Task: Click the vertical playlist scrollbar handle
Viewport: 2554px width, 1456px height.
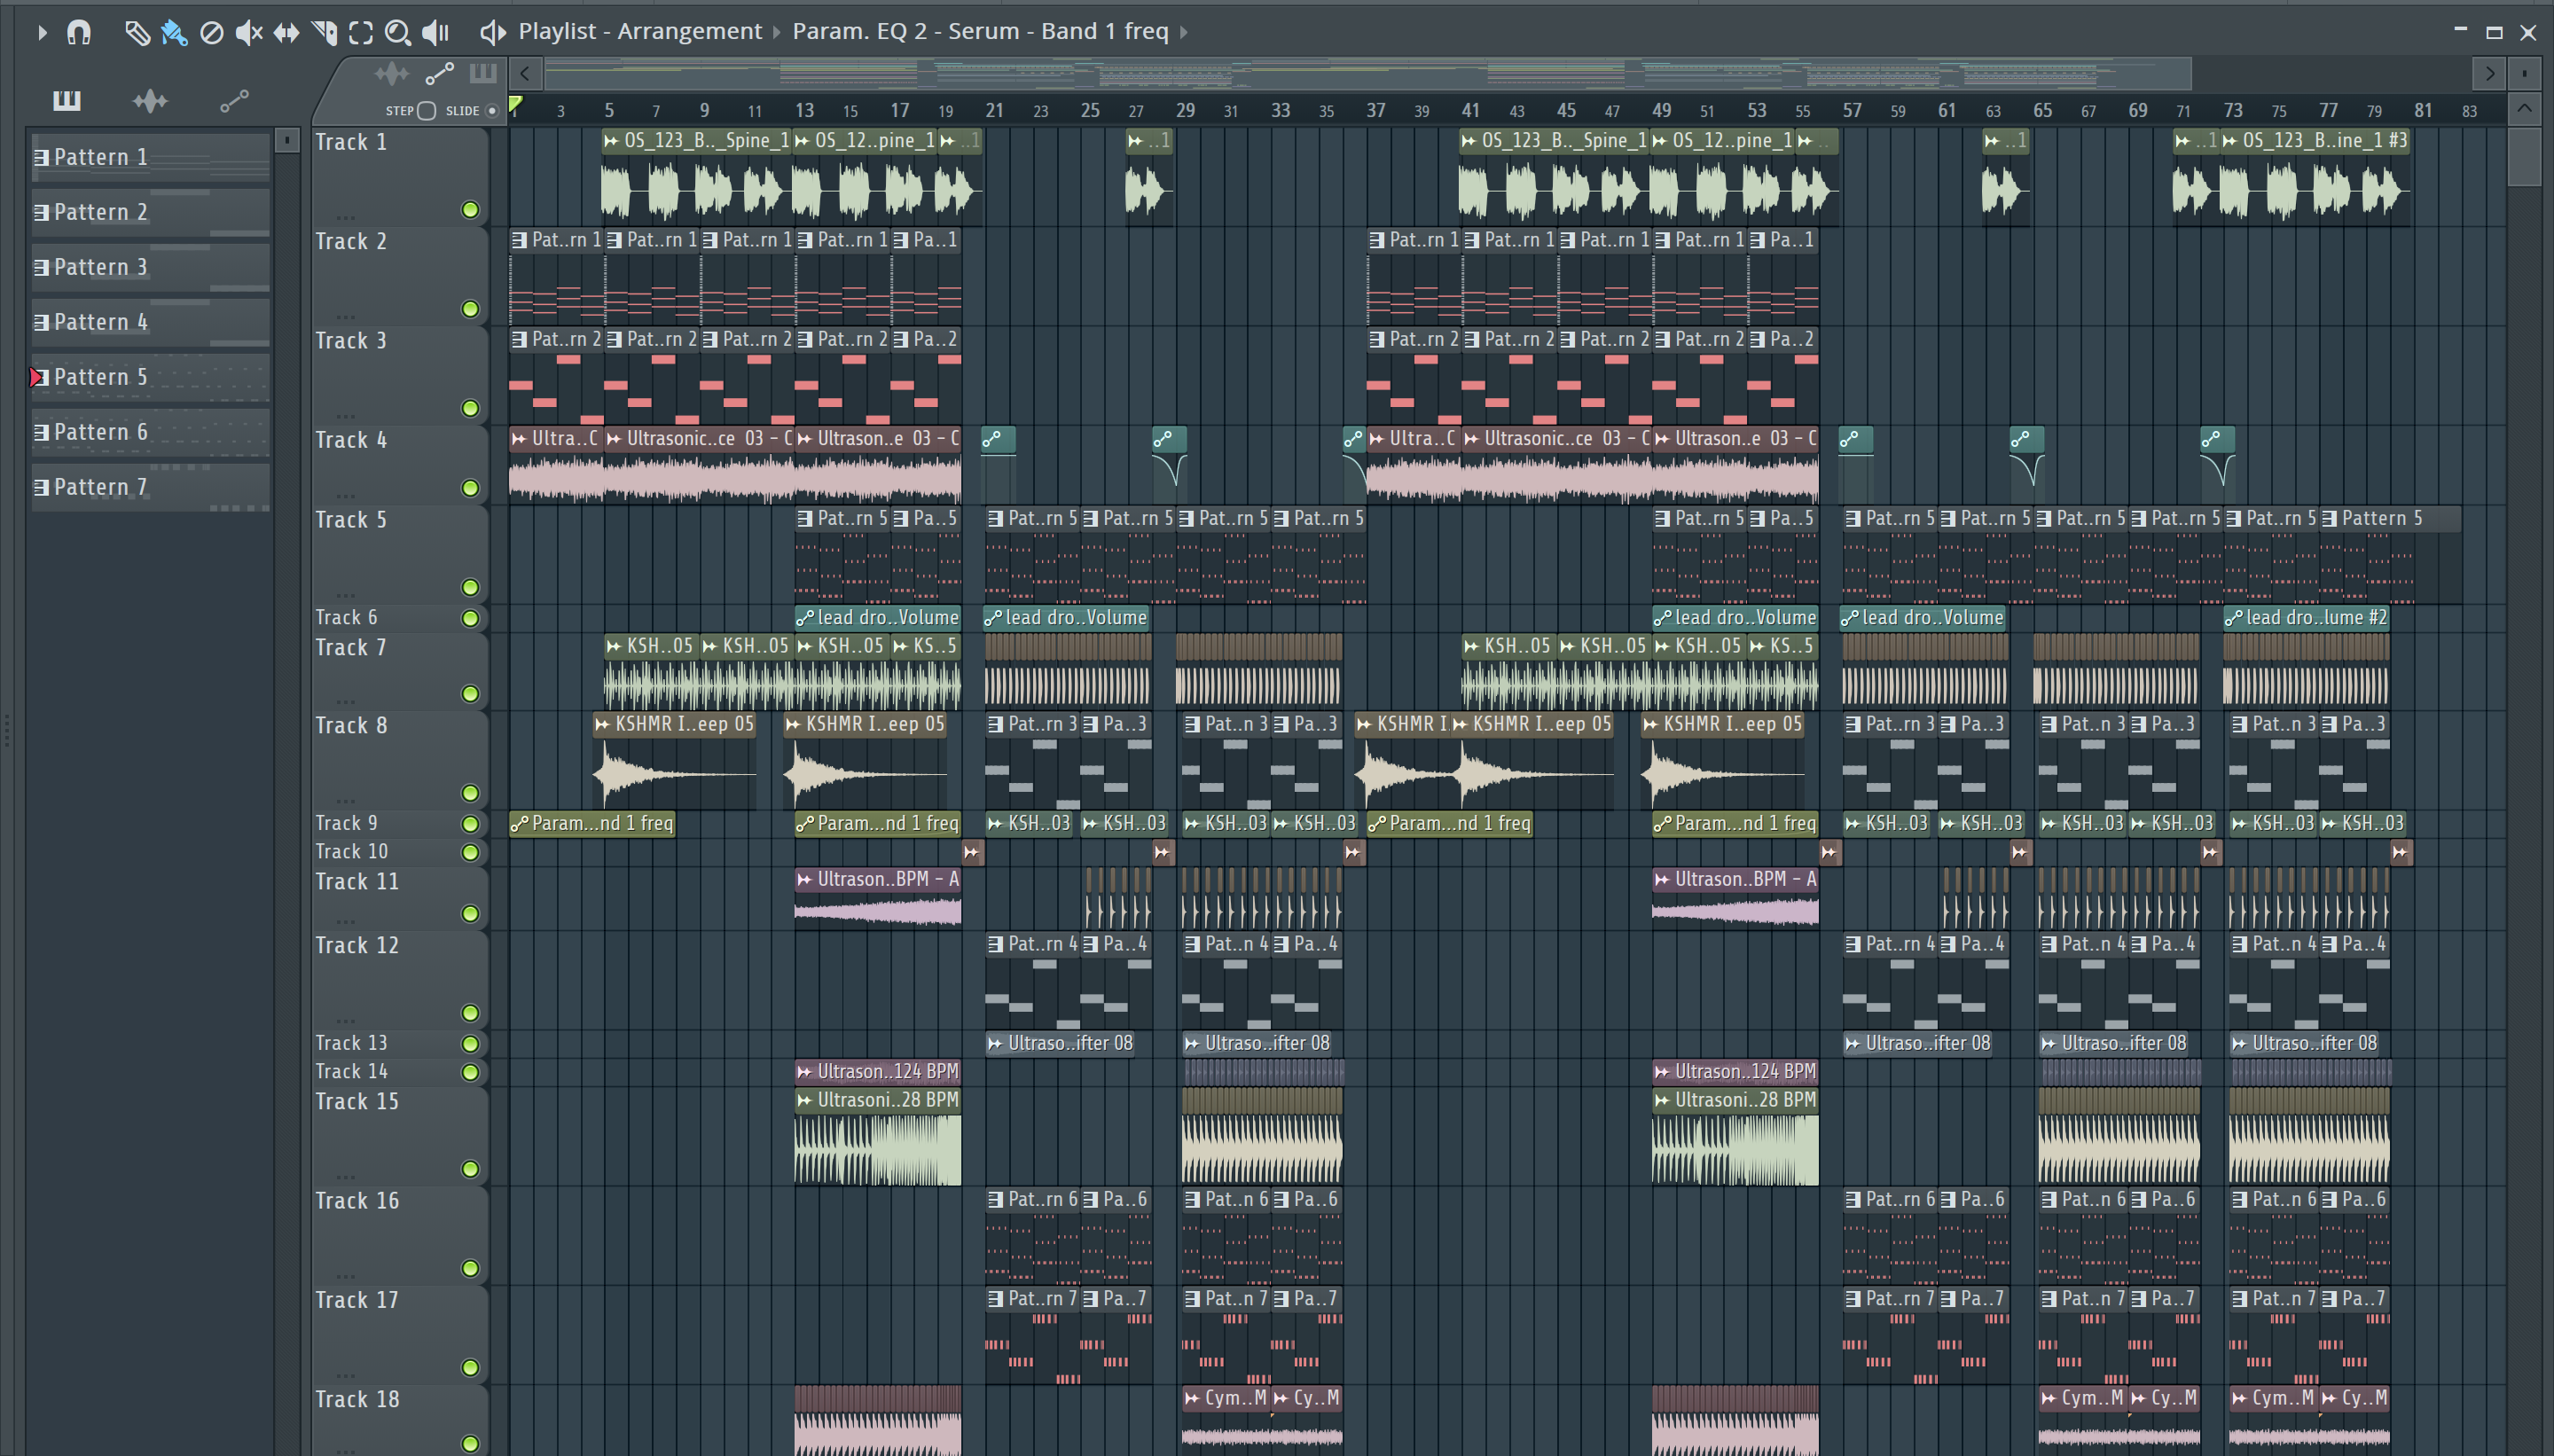Action: point(2524,156)
